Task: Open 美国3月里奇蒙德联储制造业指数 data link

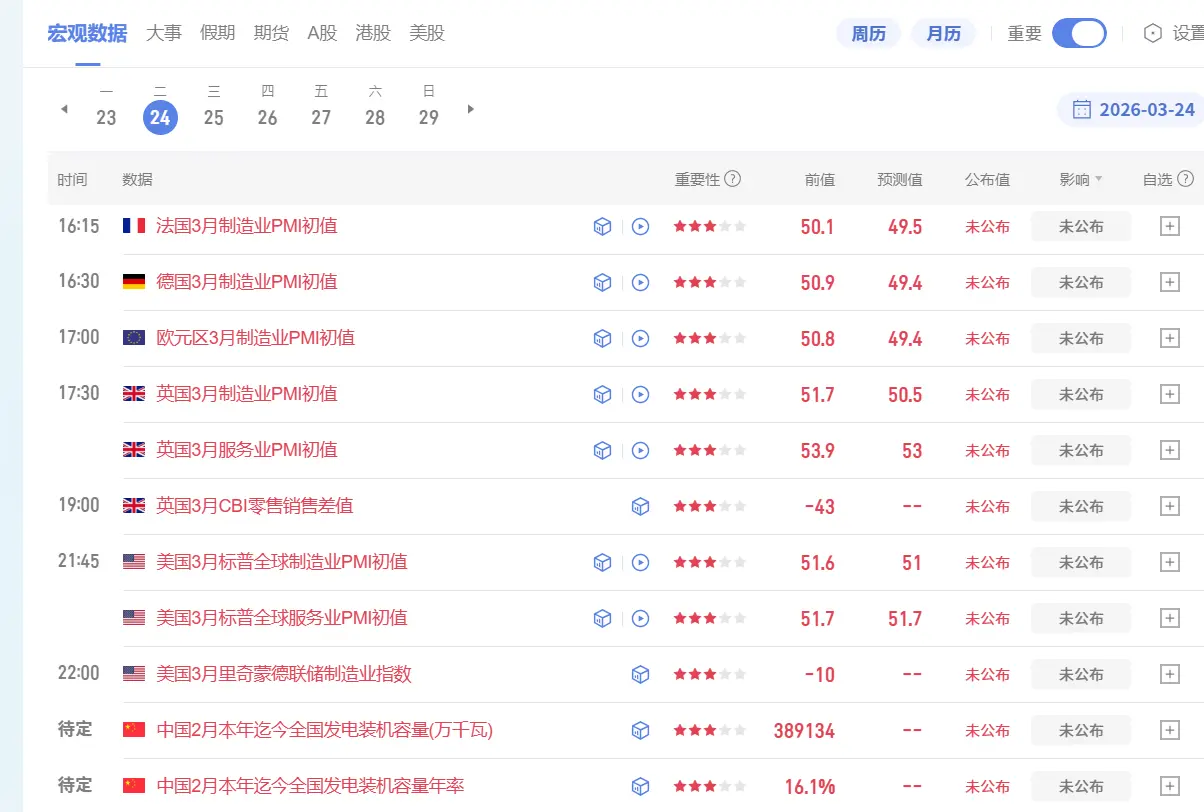Action: (284, 674)
